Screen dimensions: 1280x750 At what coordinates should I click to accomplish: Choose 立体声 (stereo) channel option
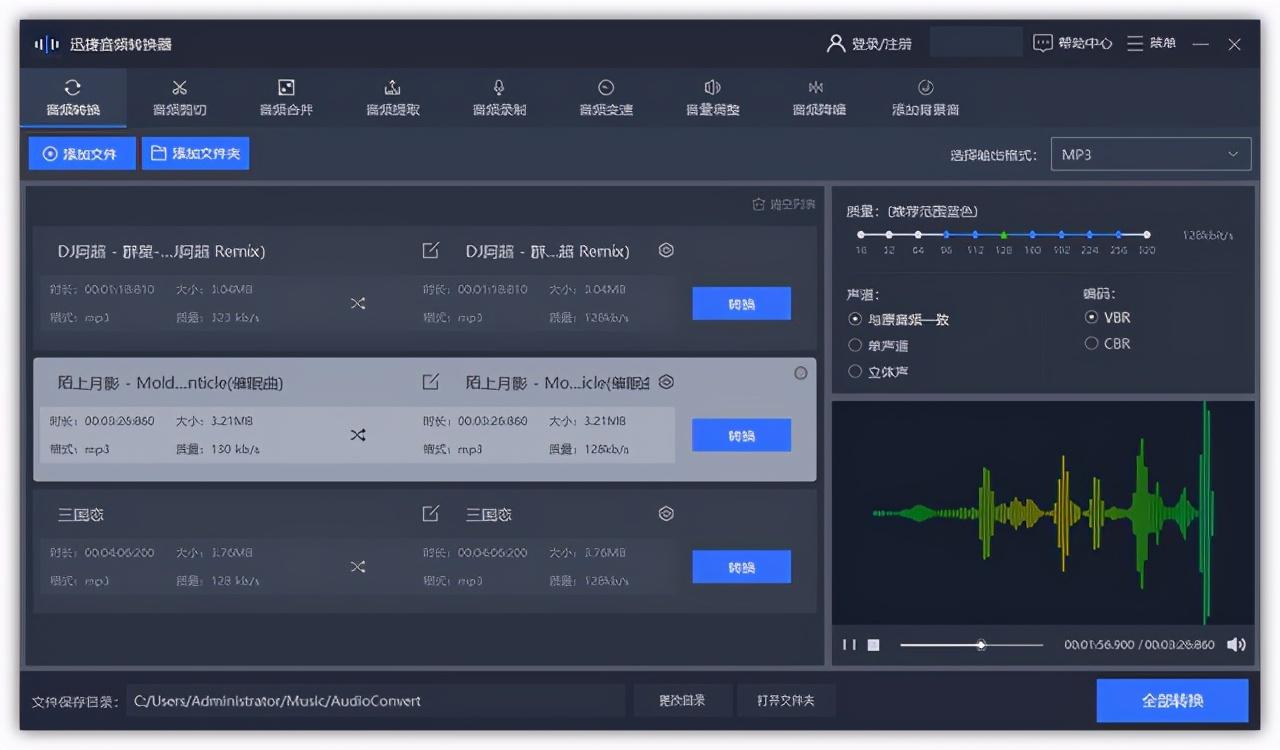855,371
